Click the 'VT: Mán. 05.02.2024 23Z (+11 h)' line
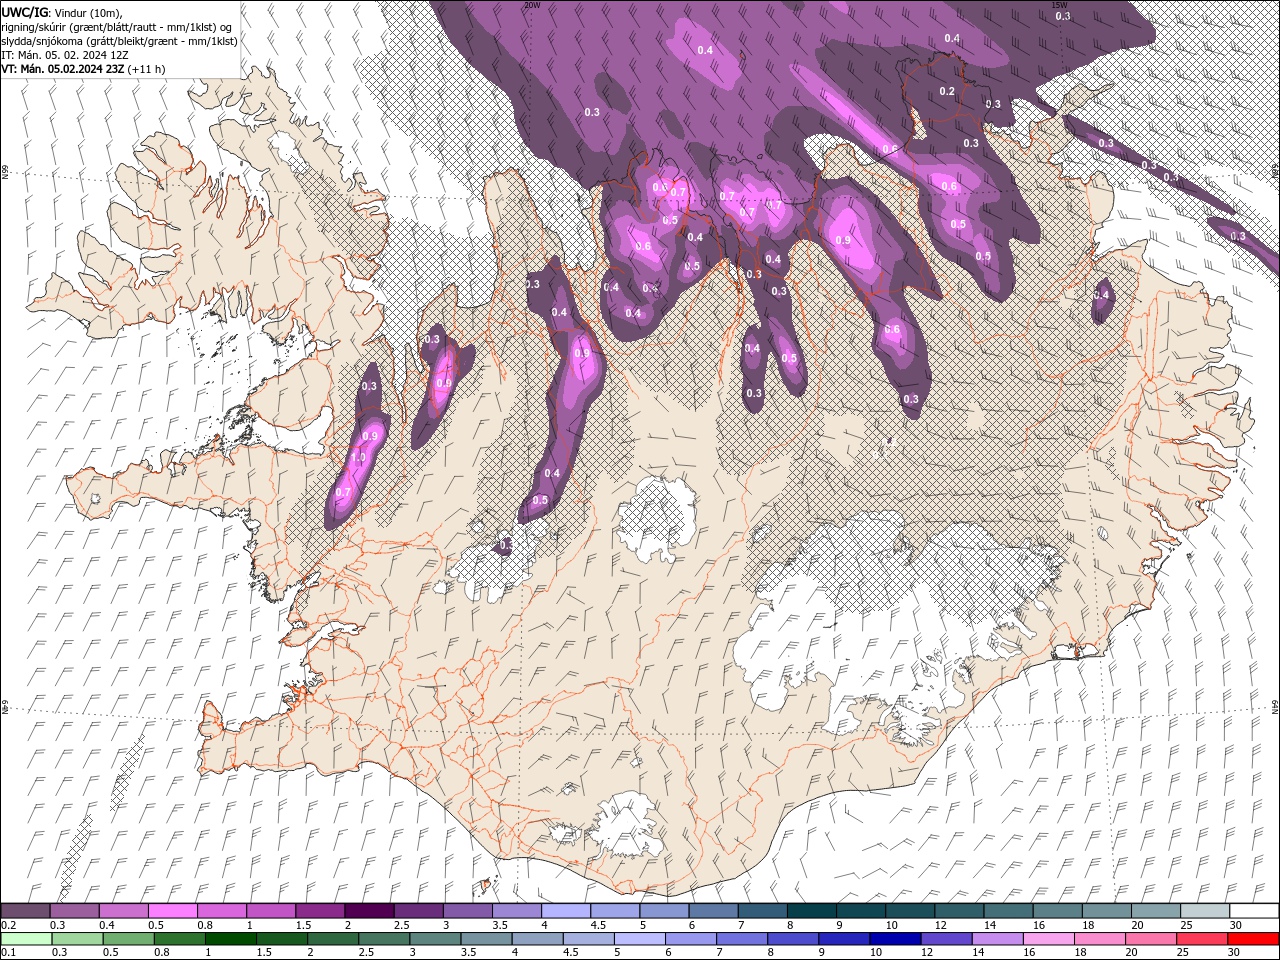Screen dimensions: 1280x960 [83, 69]
